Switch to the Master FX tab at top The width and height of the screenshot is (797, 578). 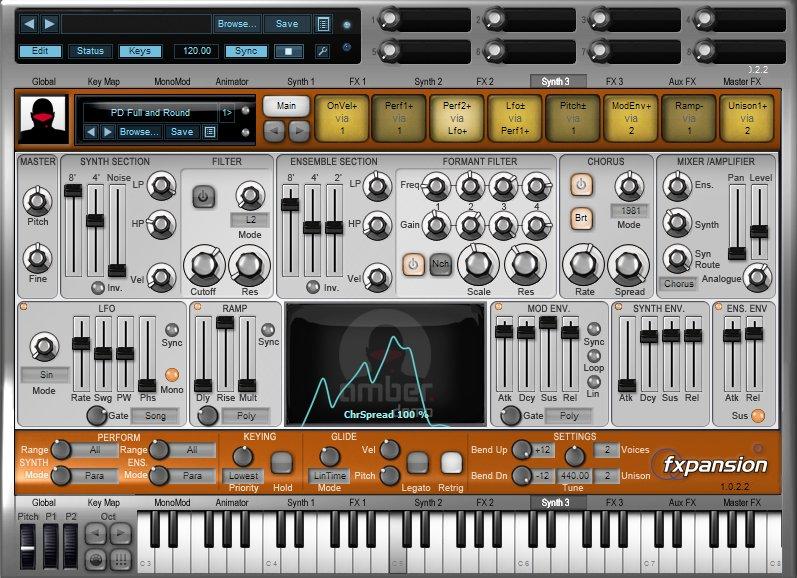point(743,81)
